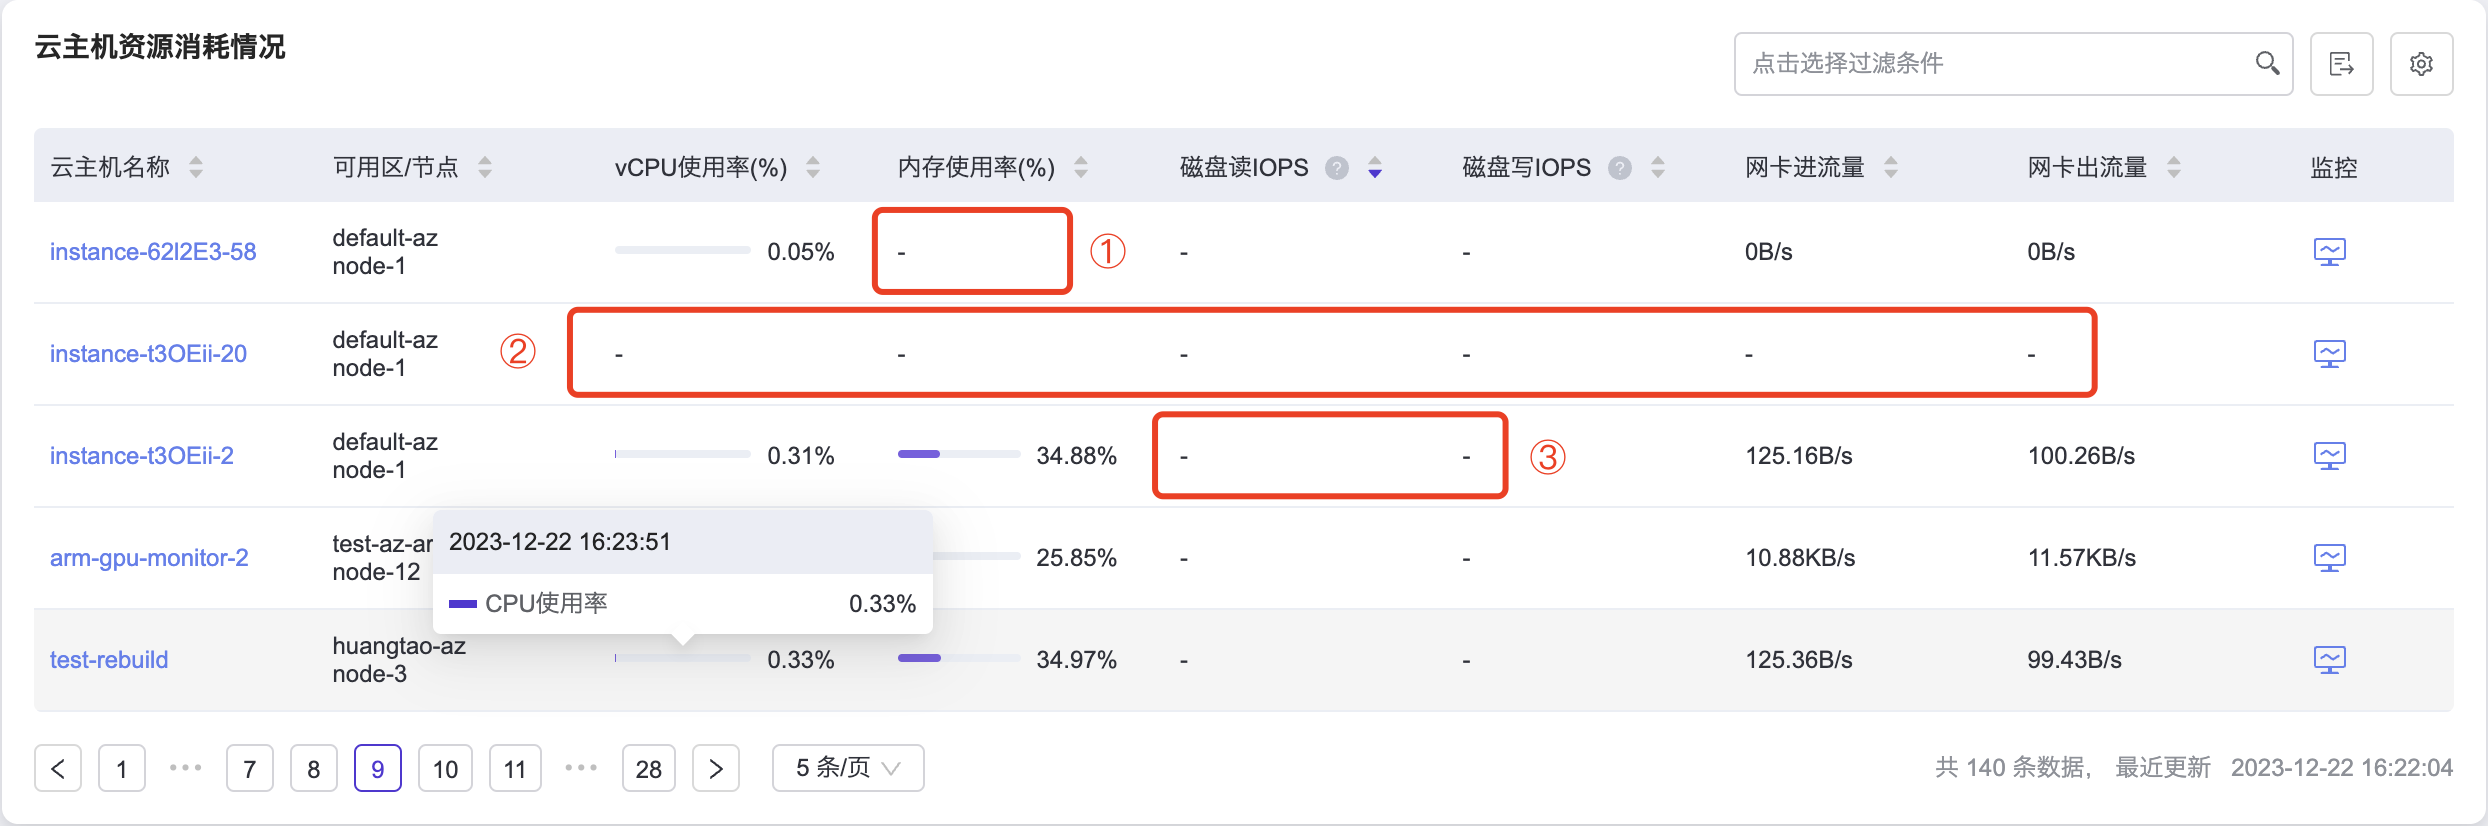Viewport: 2488px width, 826px height.
Task: Open monitor icon for instance-62I2E3-58
Action: 2329,251
